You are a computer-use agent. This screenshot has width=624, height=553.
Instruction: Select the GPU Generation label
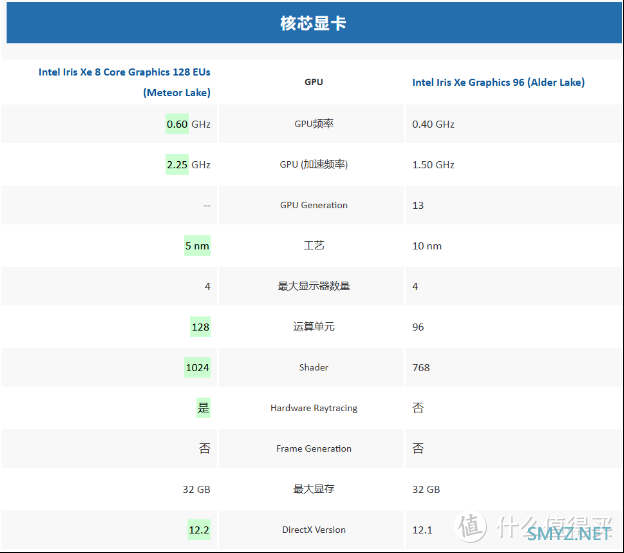(x=314, y=205)
